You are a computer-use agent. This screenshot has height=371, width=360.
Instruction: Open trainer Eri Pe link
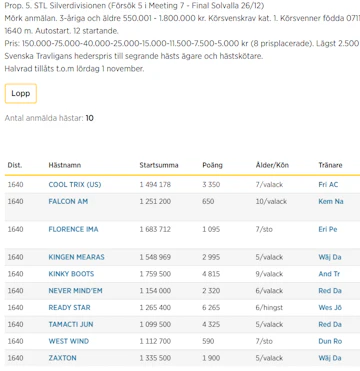pos(328,229)
